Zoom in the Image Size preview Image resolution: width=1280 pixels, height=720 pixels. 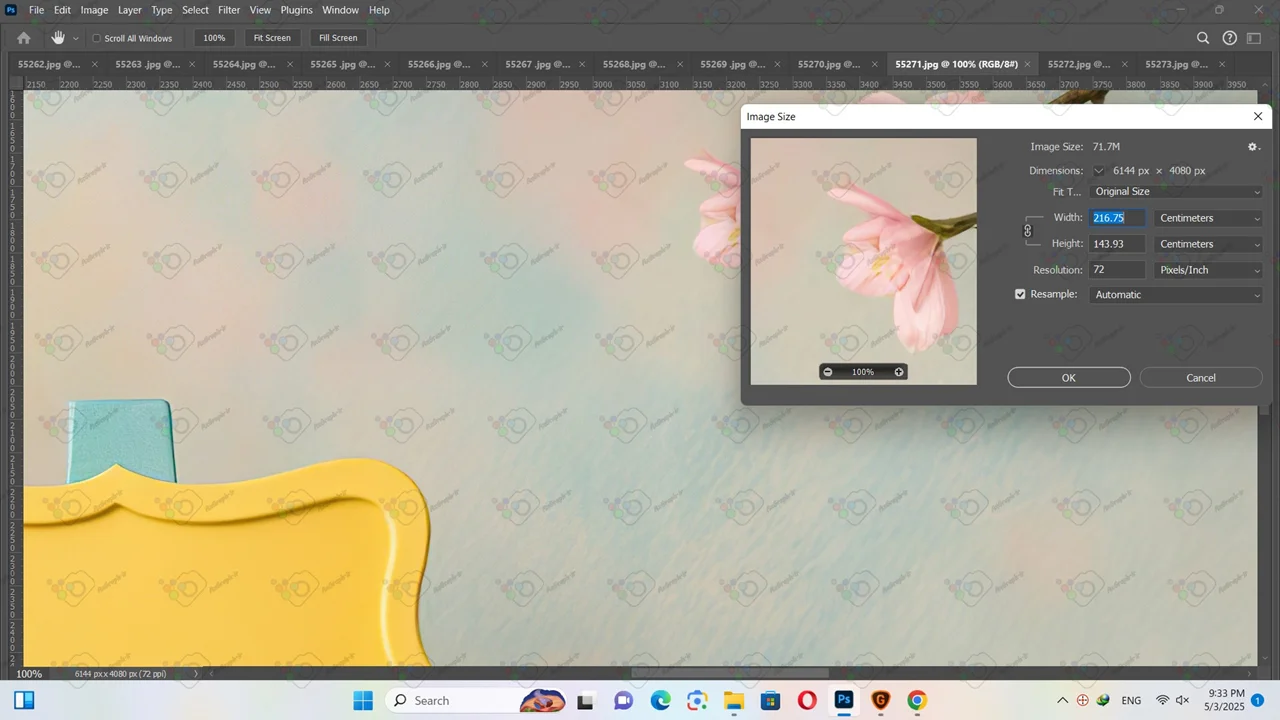(899, 372)
